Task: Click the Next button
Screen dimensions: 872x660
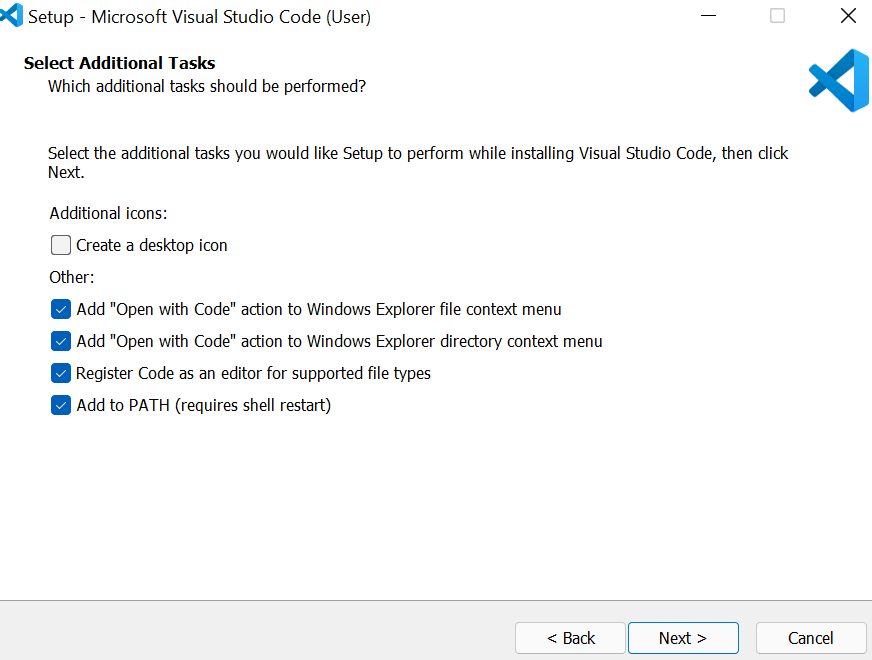Action: 683,638
